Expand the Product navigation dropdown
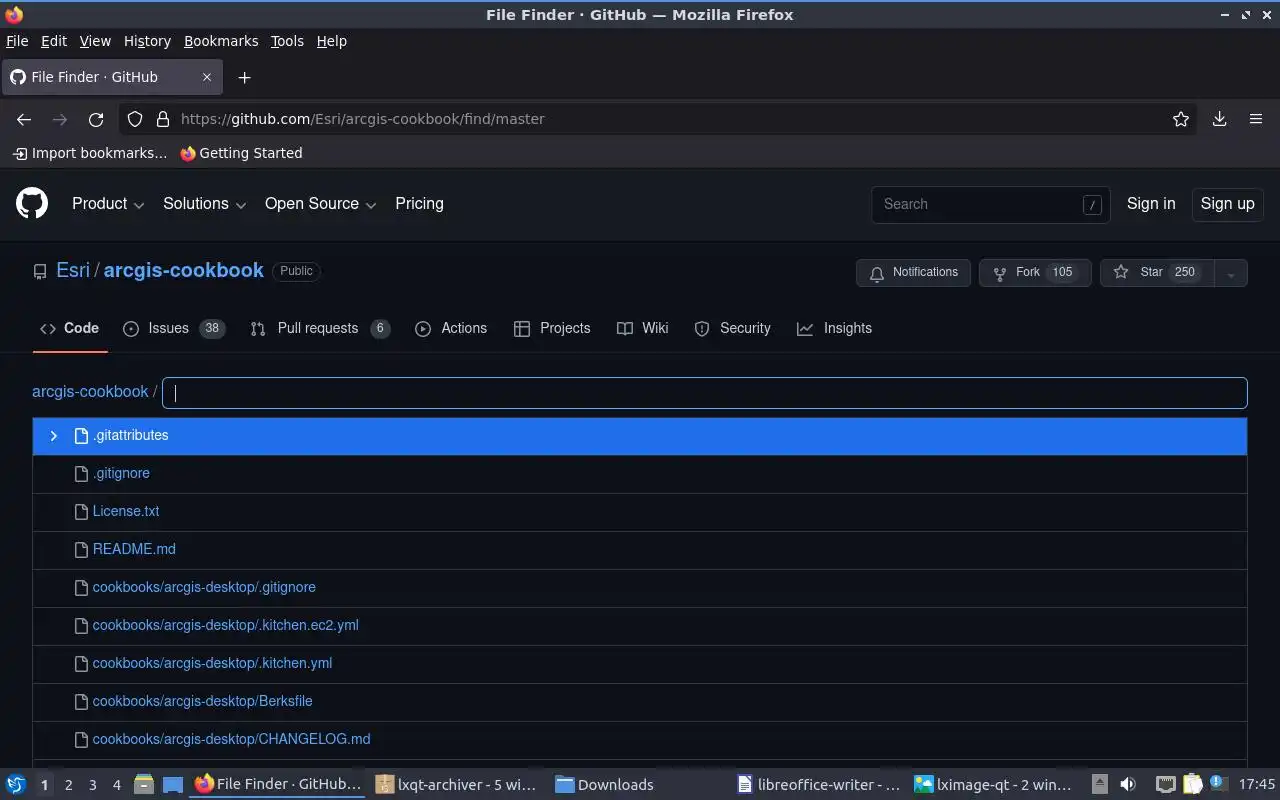 pos(108,204)
